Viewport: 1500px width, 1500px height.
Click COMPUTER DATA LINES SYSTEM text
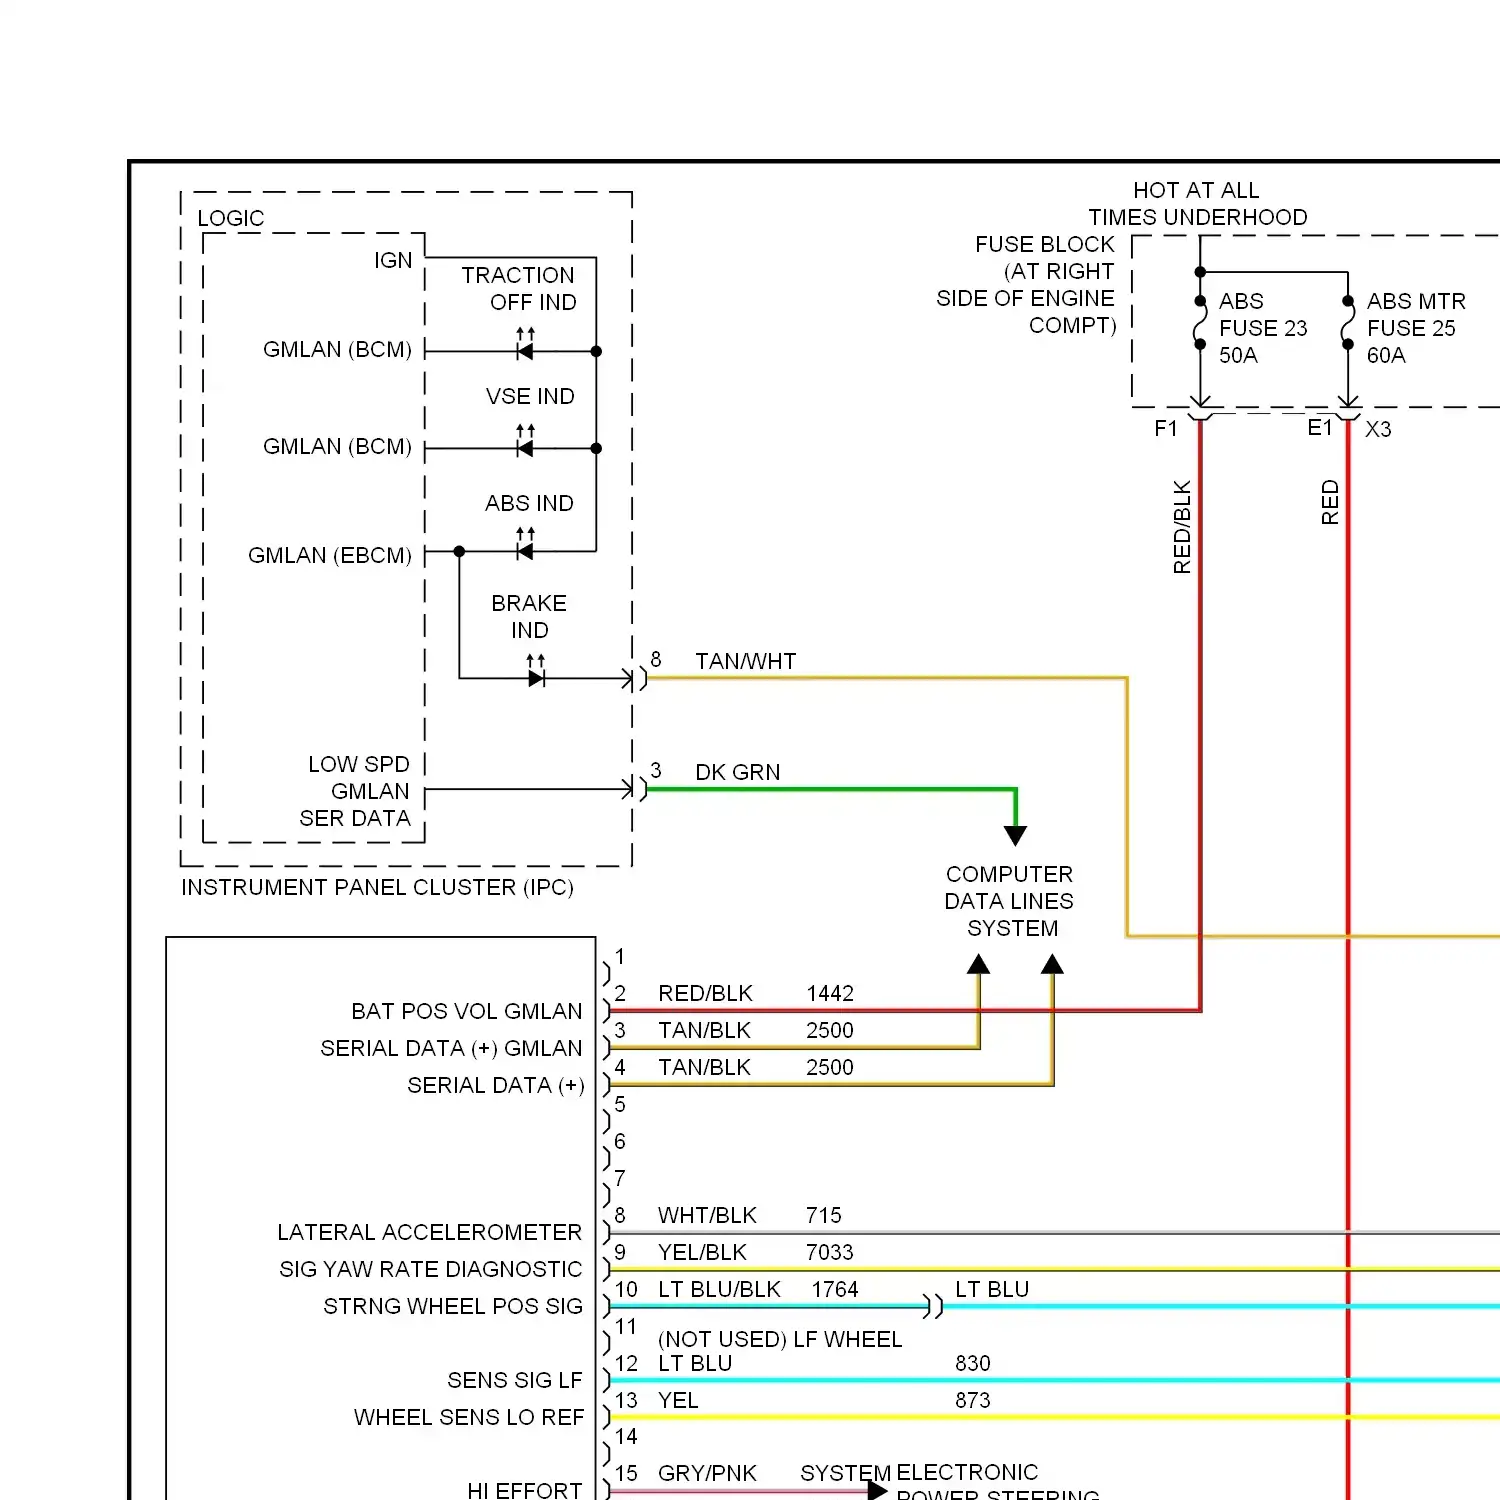tap(1010, 901)
